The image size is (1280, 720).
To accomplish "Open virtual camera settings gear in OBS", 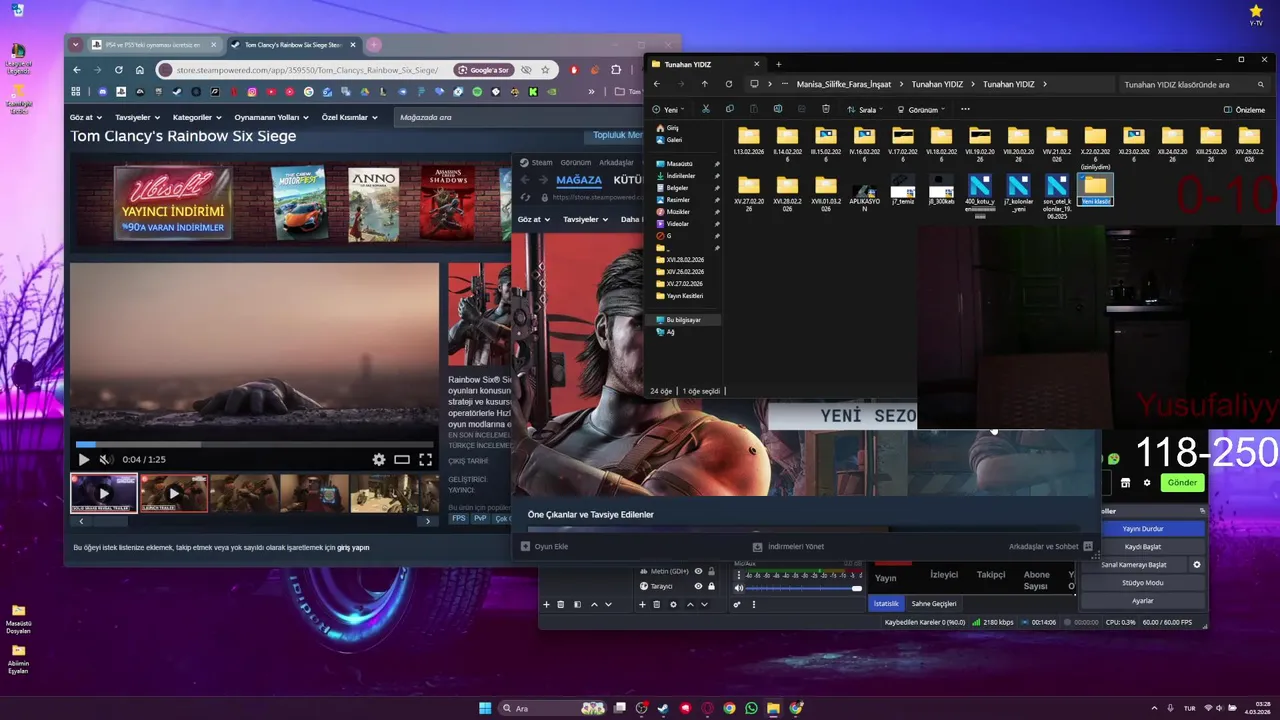I will click(1196, 565).
